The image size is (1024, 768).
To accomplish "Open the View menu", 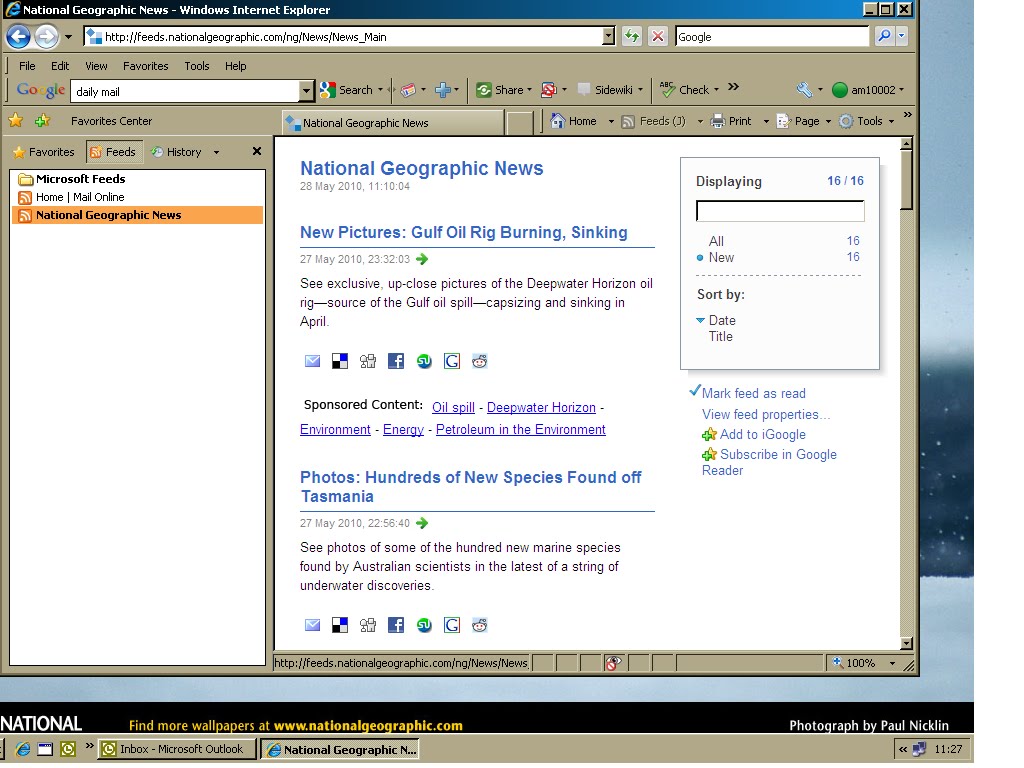I will pos(96,66).
